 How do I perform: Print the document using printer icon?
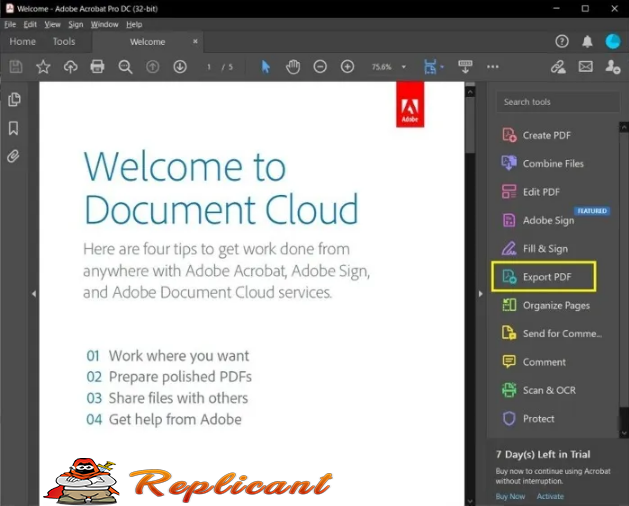coord(97,67)
